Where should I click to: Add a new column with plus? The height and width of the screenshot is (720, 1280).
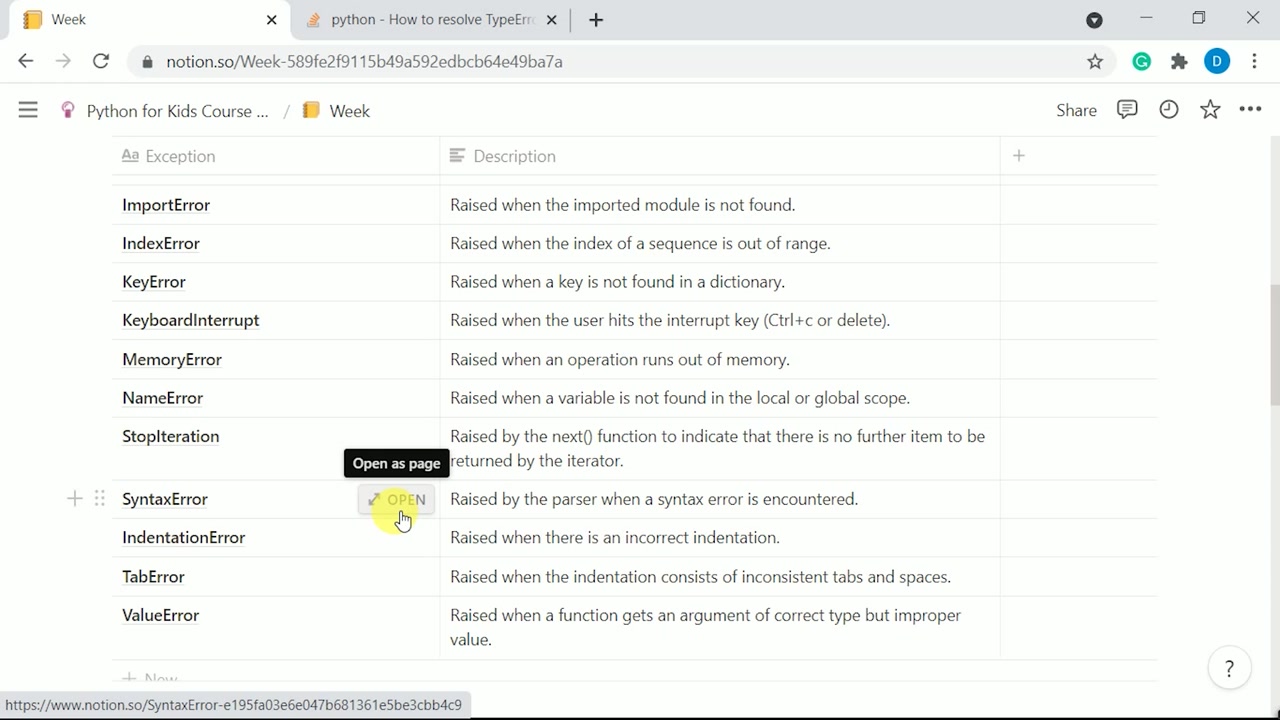[x=1018, y=156]
